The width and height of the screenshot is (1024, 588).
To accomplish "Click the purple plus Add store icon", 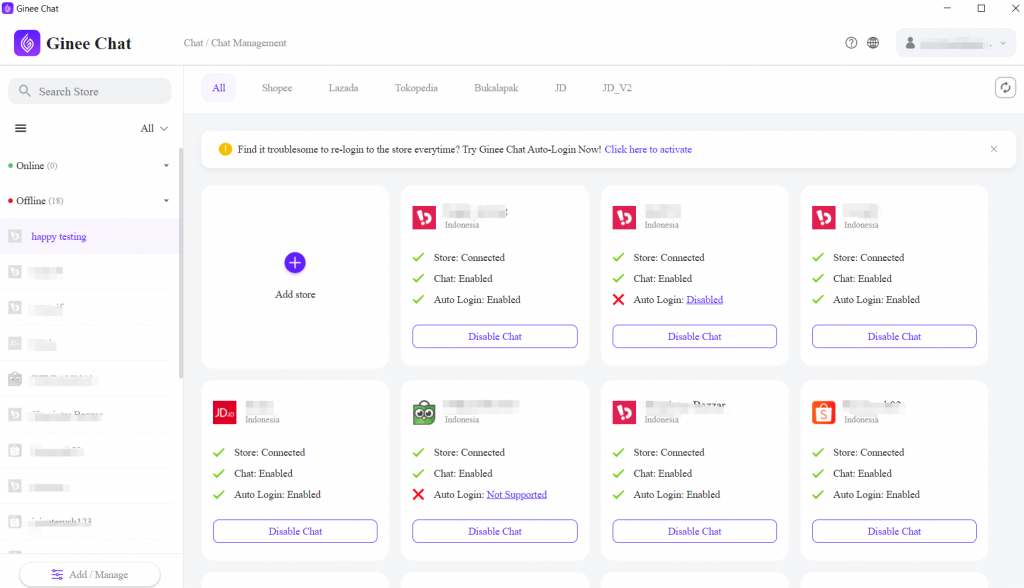I will [x=295, y=263].
